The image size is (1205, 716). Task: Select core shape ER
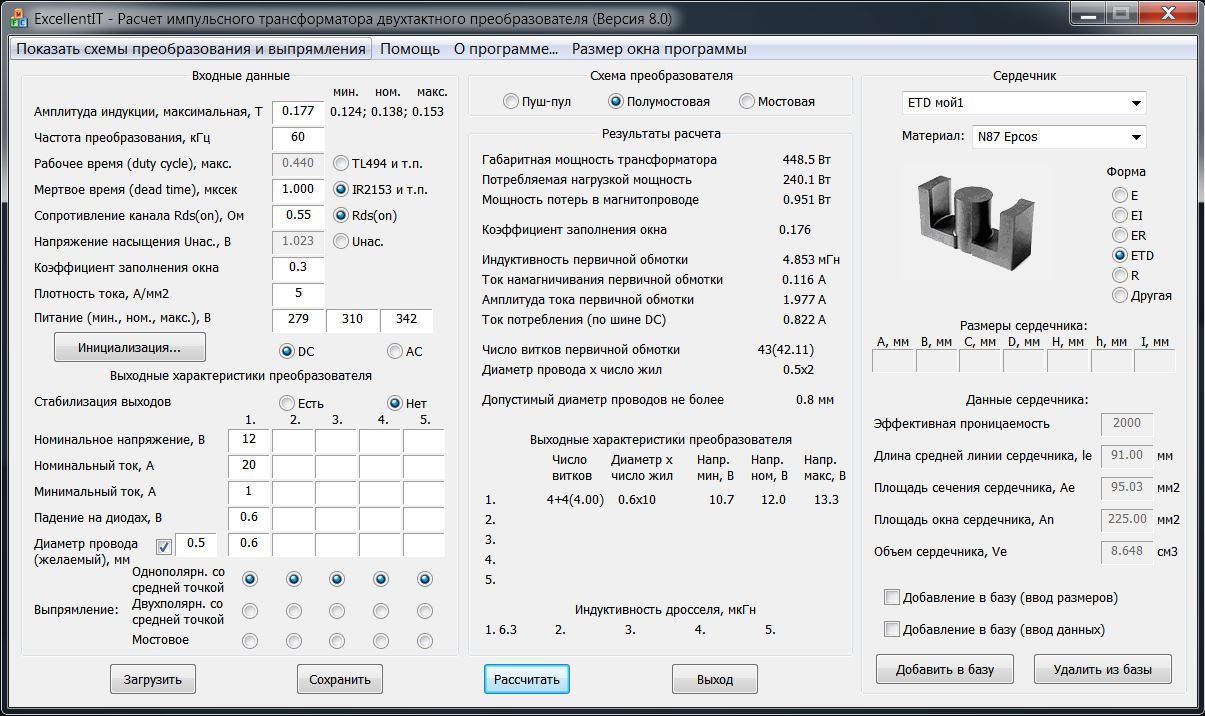[x=1129, y=235]
